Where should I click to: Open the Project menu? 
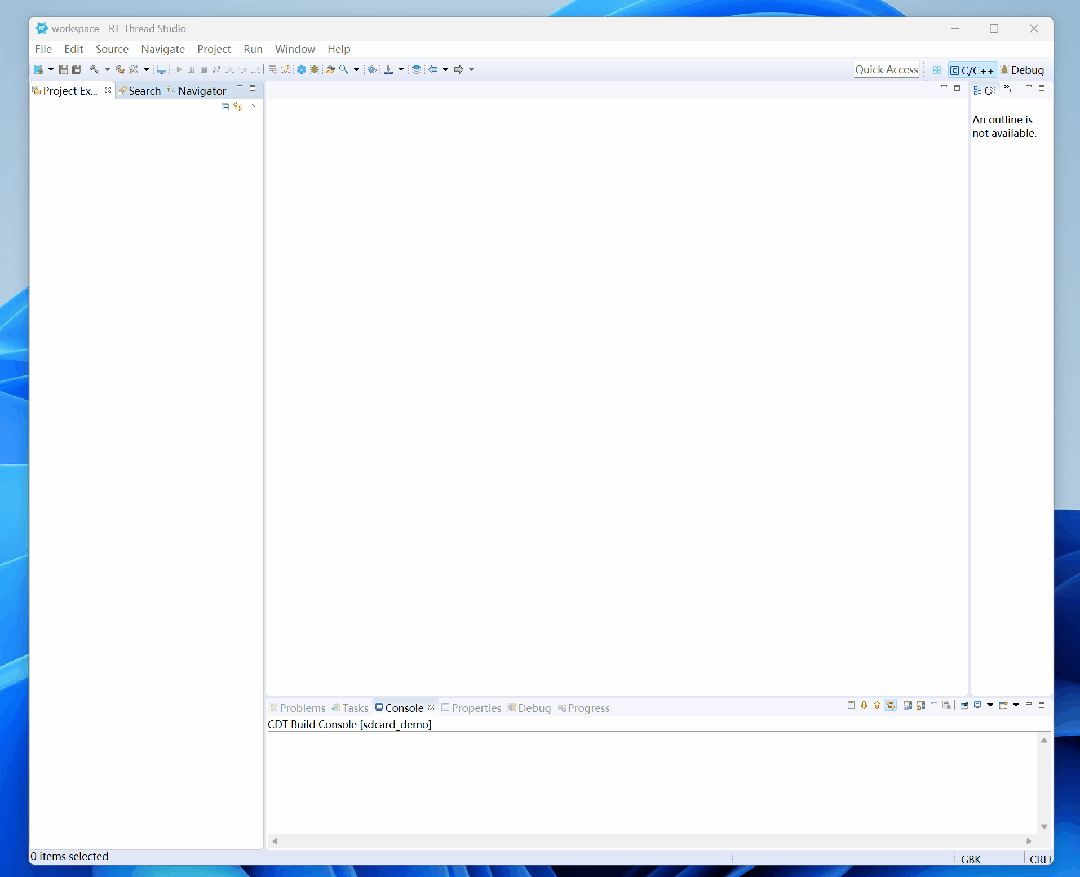[x=214, y=49]
